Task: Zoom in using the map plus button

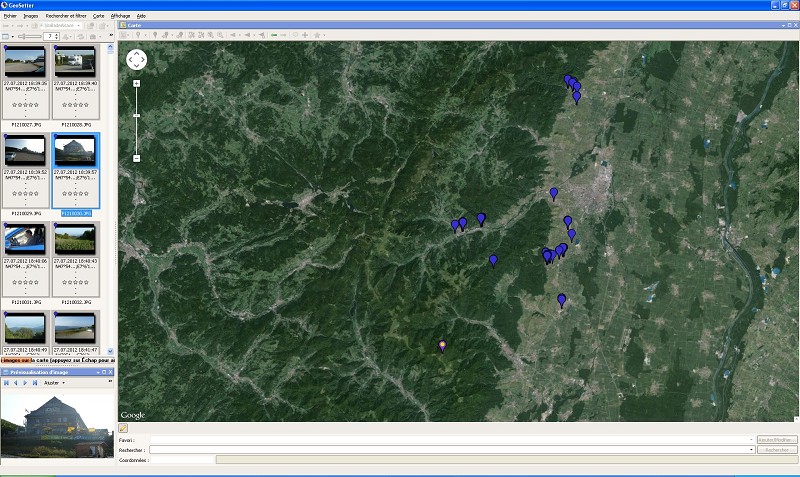Action: click(137, 84)
